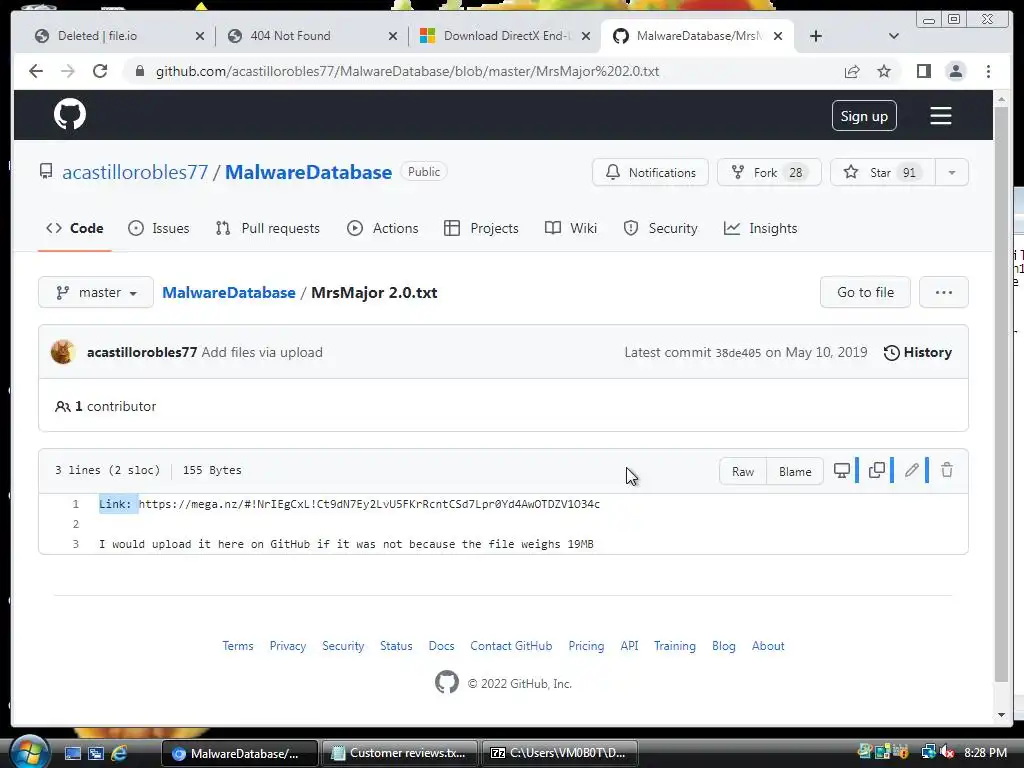Click the footer GitHub logo

click(447, 682)
